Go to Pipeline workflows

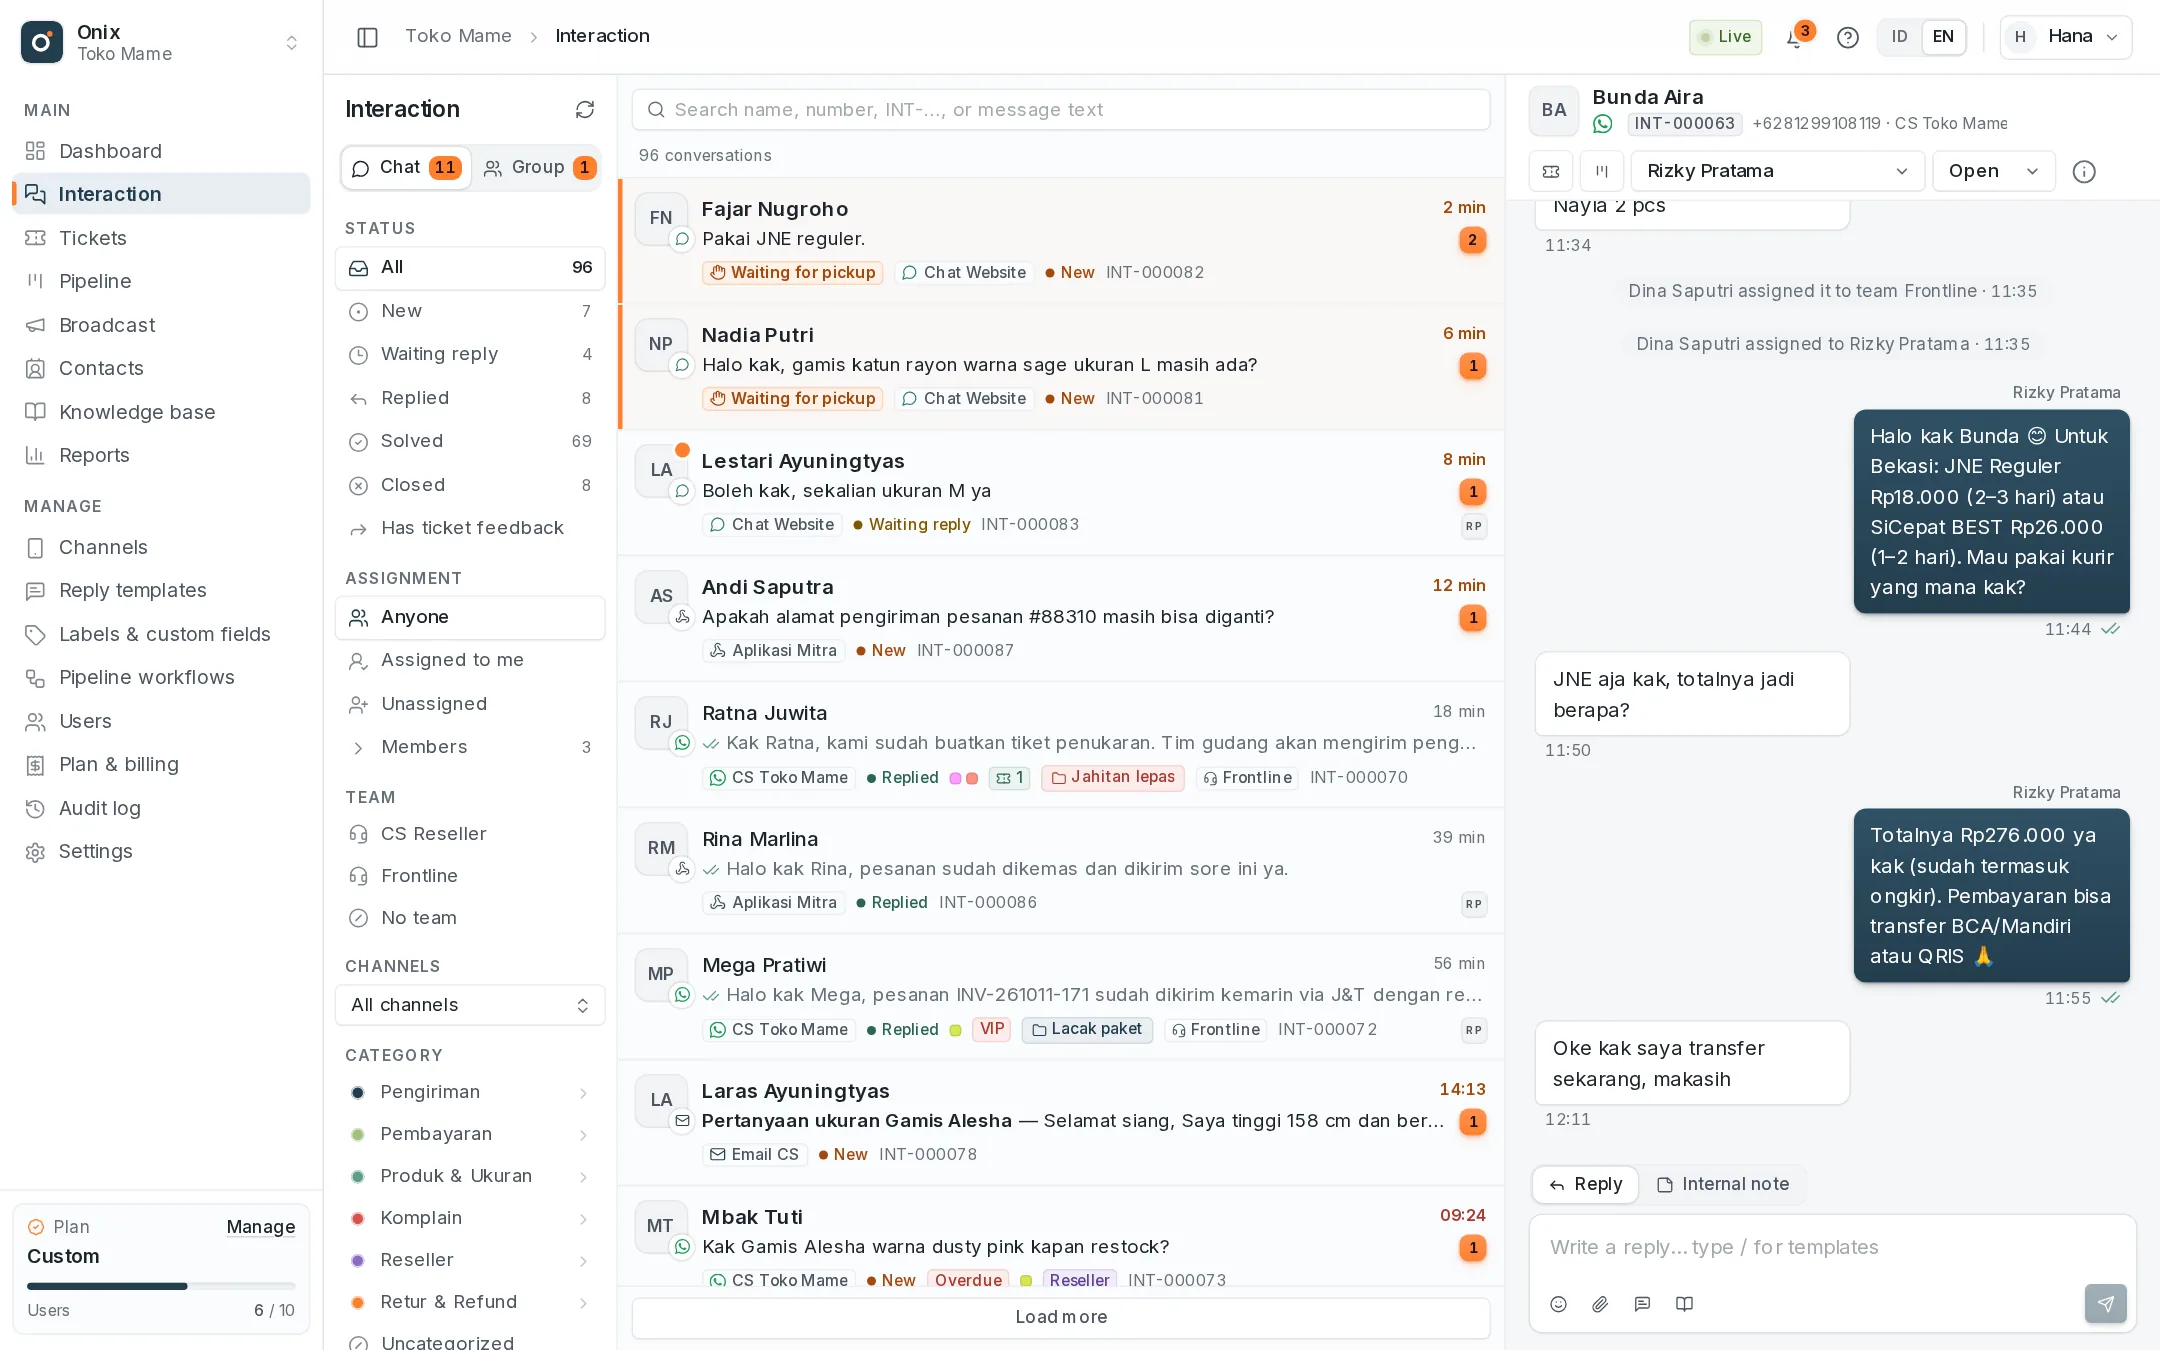(161, 677)
